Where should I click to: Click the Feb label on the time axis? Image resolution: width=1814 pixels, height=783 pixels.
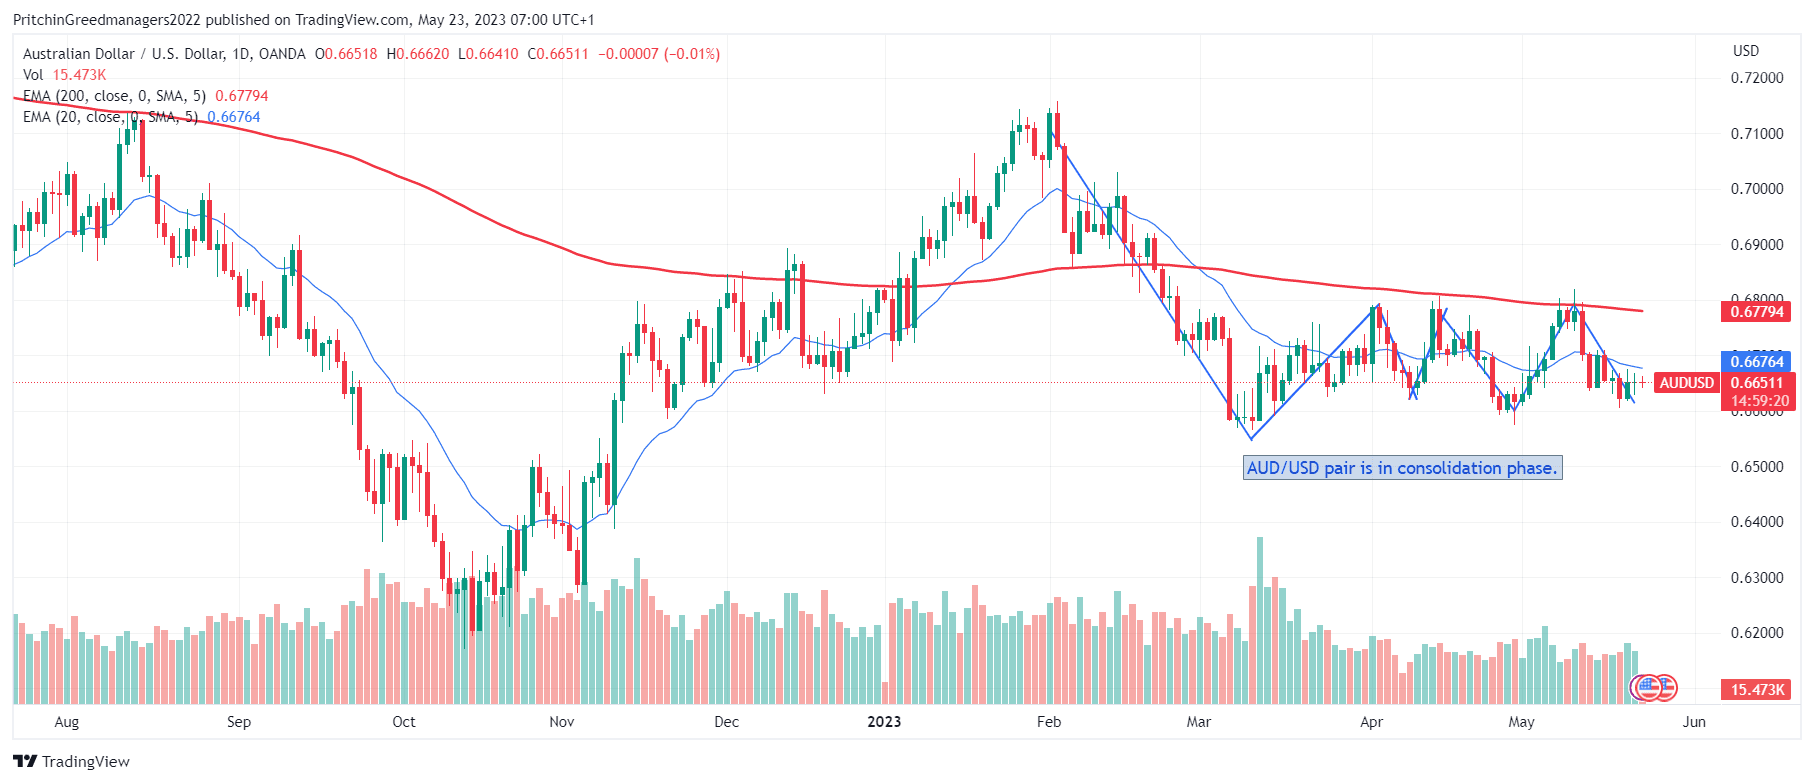pyautogui.click(x=1049, y=722)
